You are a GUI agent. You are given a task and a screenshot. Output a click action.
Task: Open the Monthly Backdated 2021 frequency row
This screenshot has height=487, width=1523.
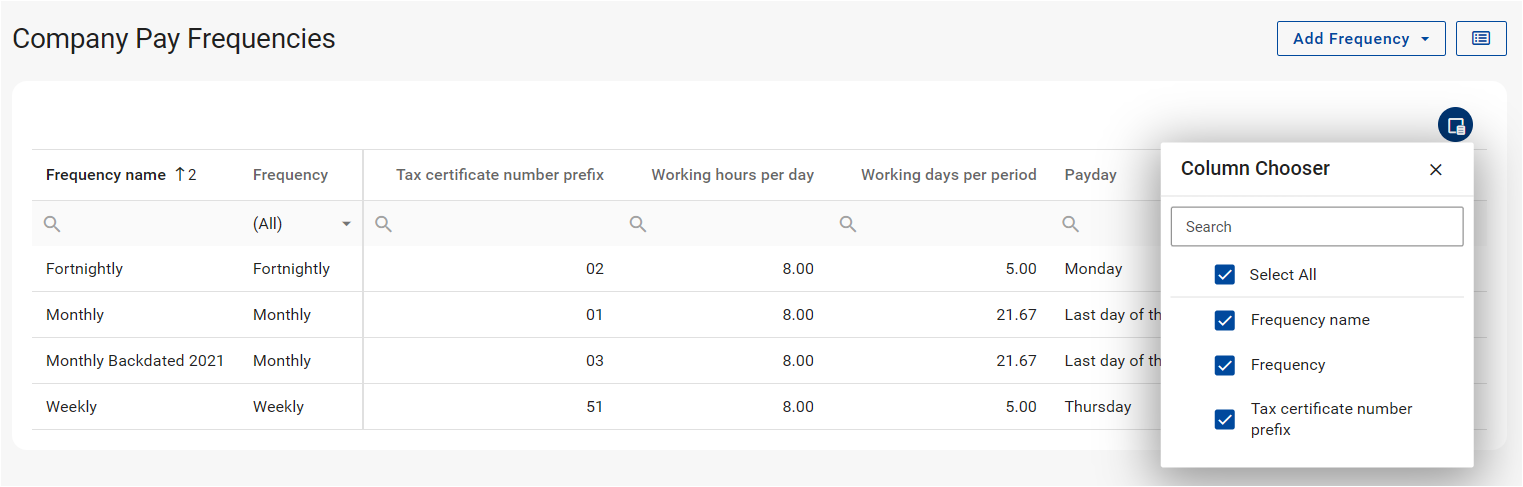coord(135,361)
